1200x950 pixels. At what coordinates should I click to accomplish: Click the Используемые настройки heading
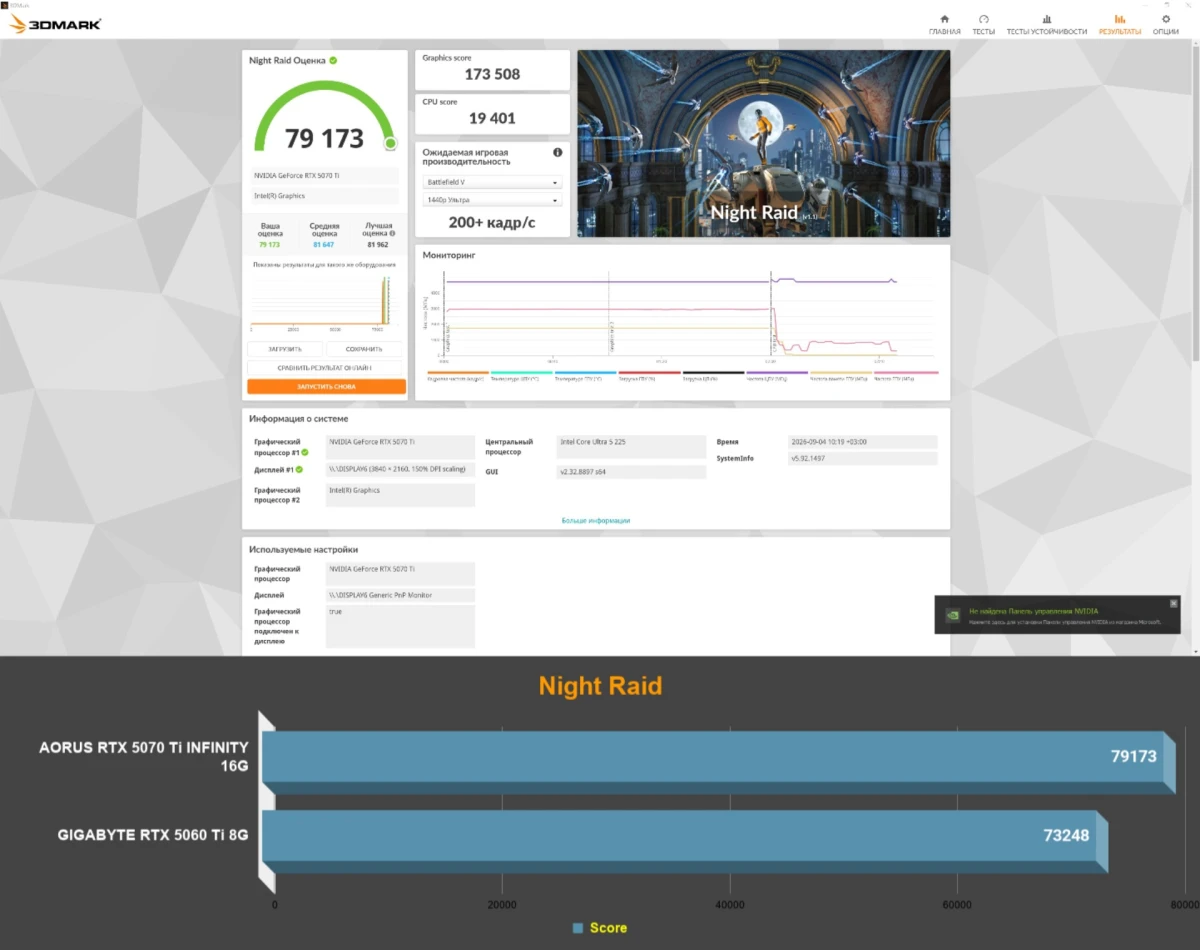(x=303, y=549)
